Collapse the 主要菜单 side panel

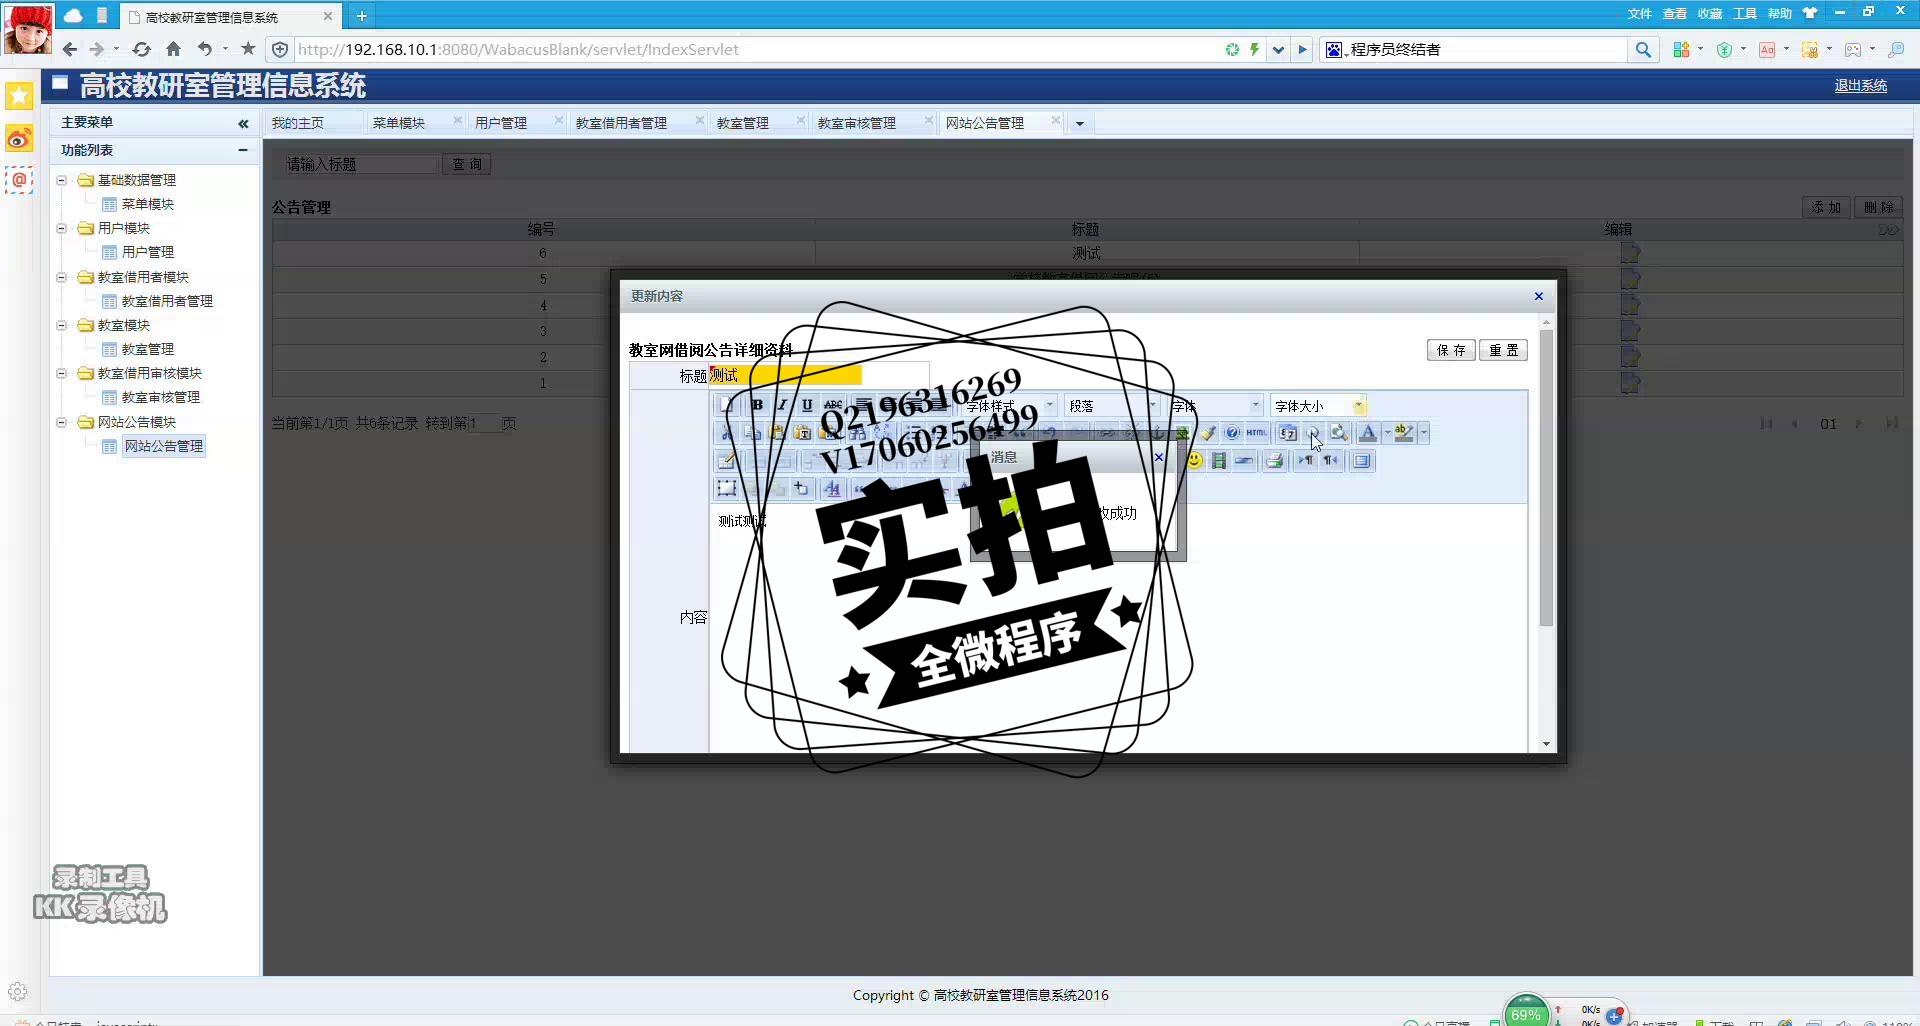tap(243, 123)
